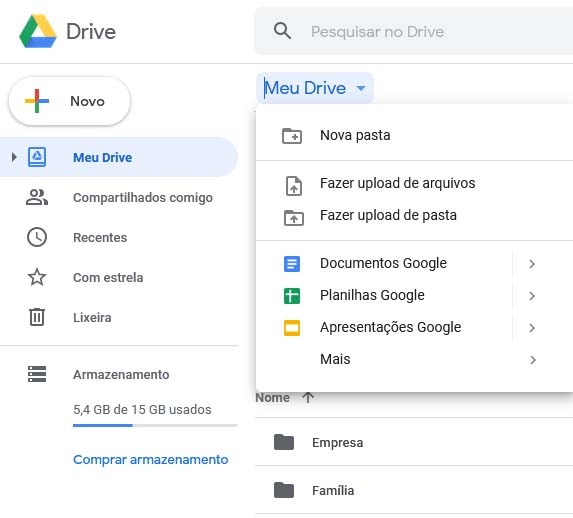Click the Google Drive logo icon
The image size is (573, 518).
pos(38,31)
